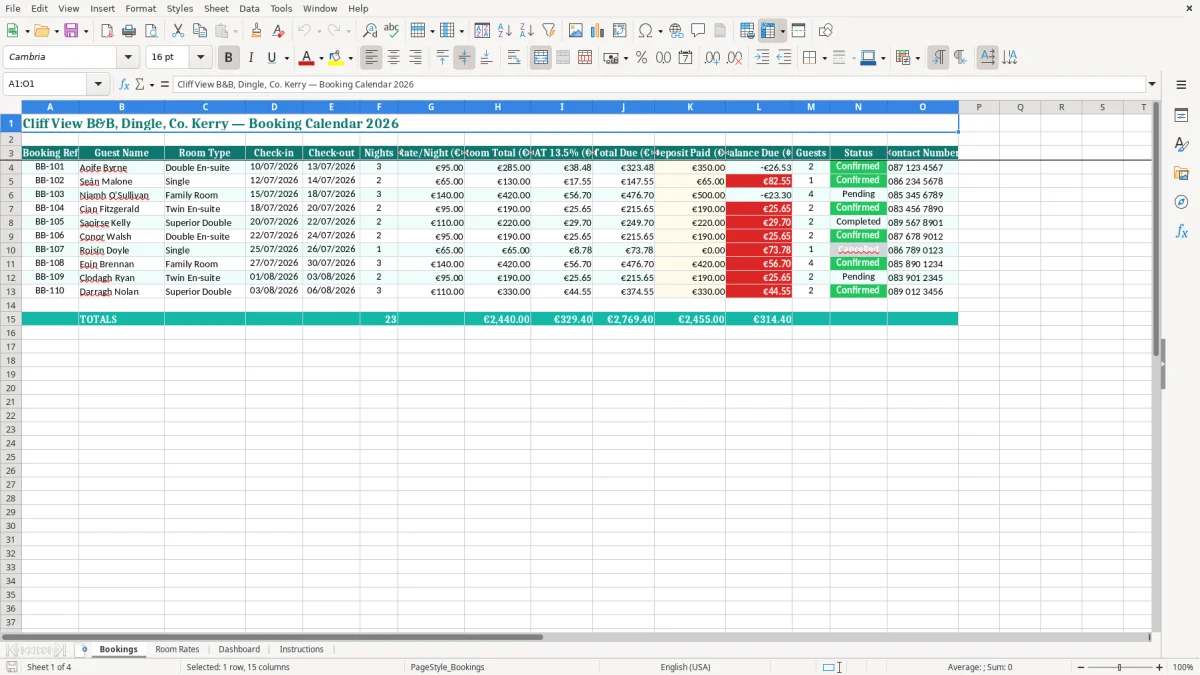
Task: Sort descending Z to A
Action: pyautogui.click(x=527, y=31)
